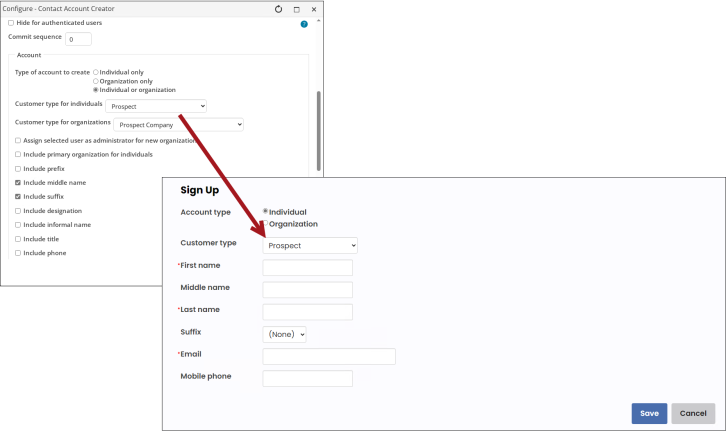Select Individual or organization radio button
Screen dimensions: 726x431
point(96,90)
